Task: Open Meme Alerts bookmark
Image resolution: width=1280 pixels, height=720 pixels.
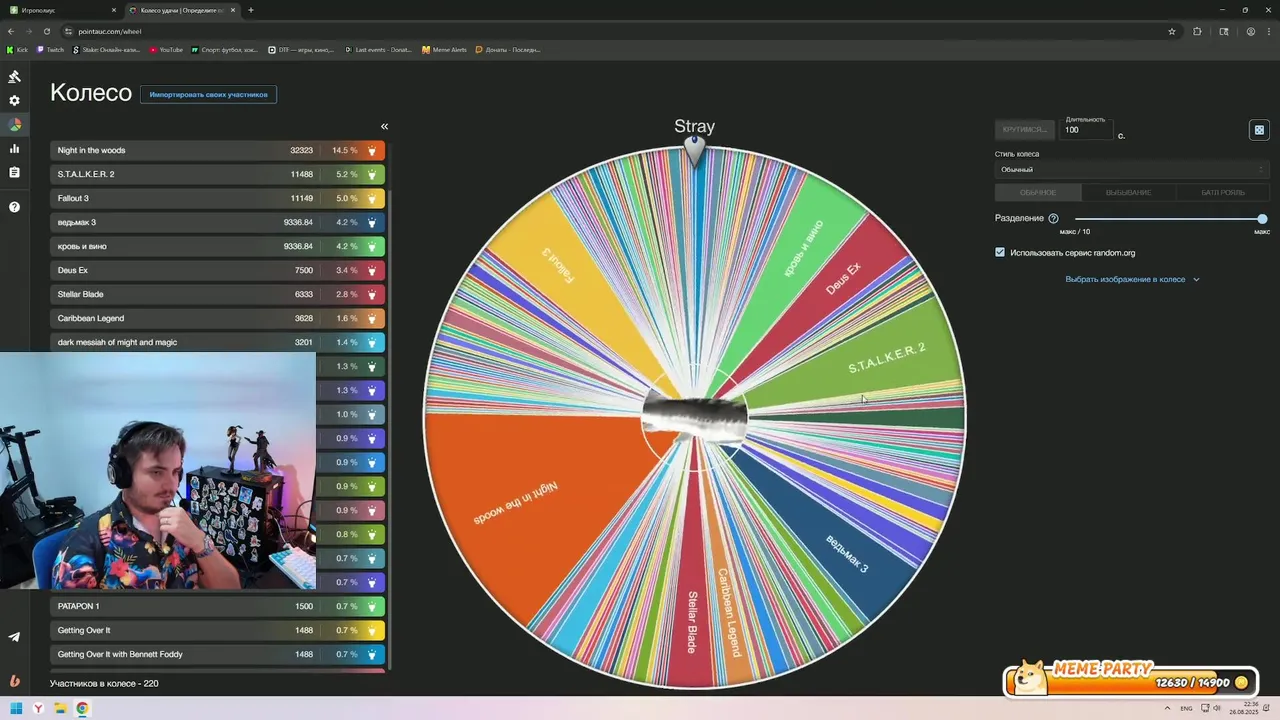Action: coord(445,49)
